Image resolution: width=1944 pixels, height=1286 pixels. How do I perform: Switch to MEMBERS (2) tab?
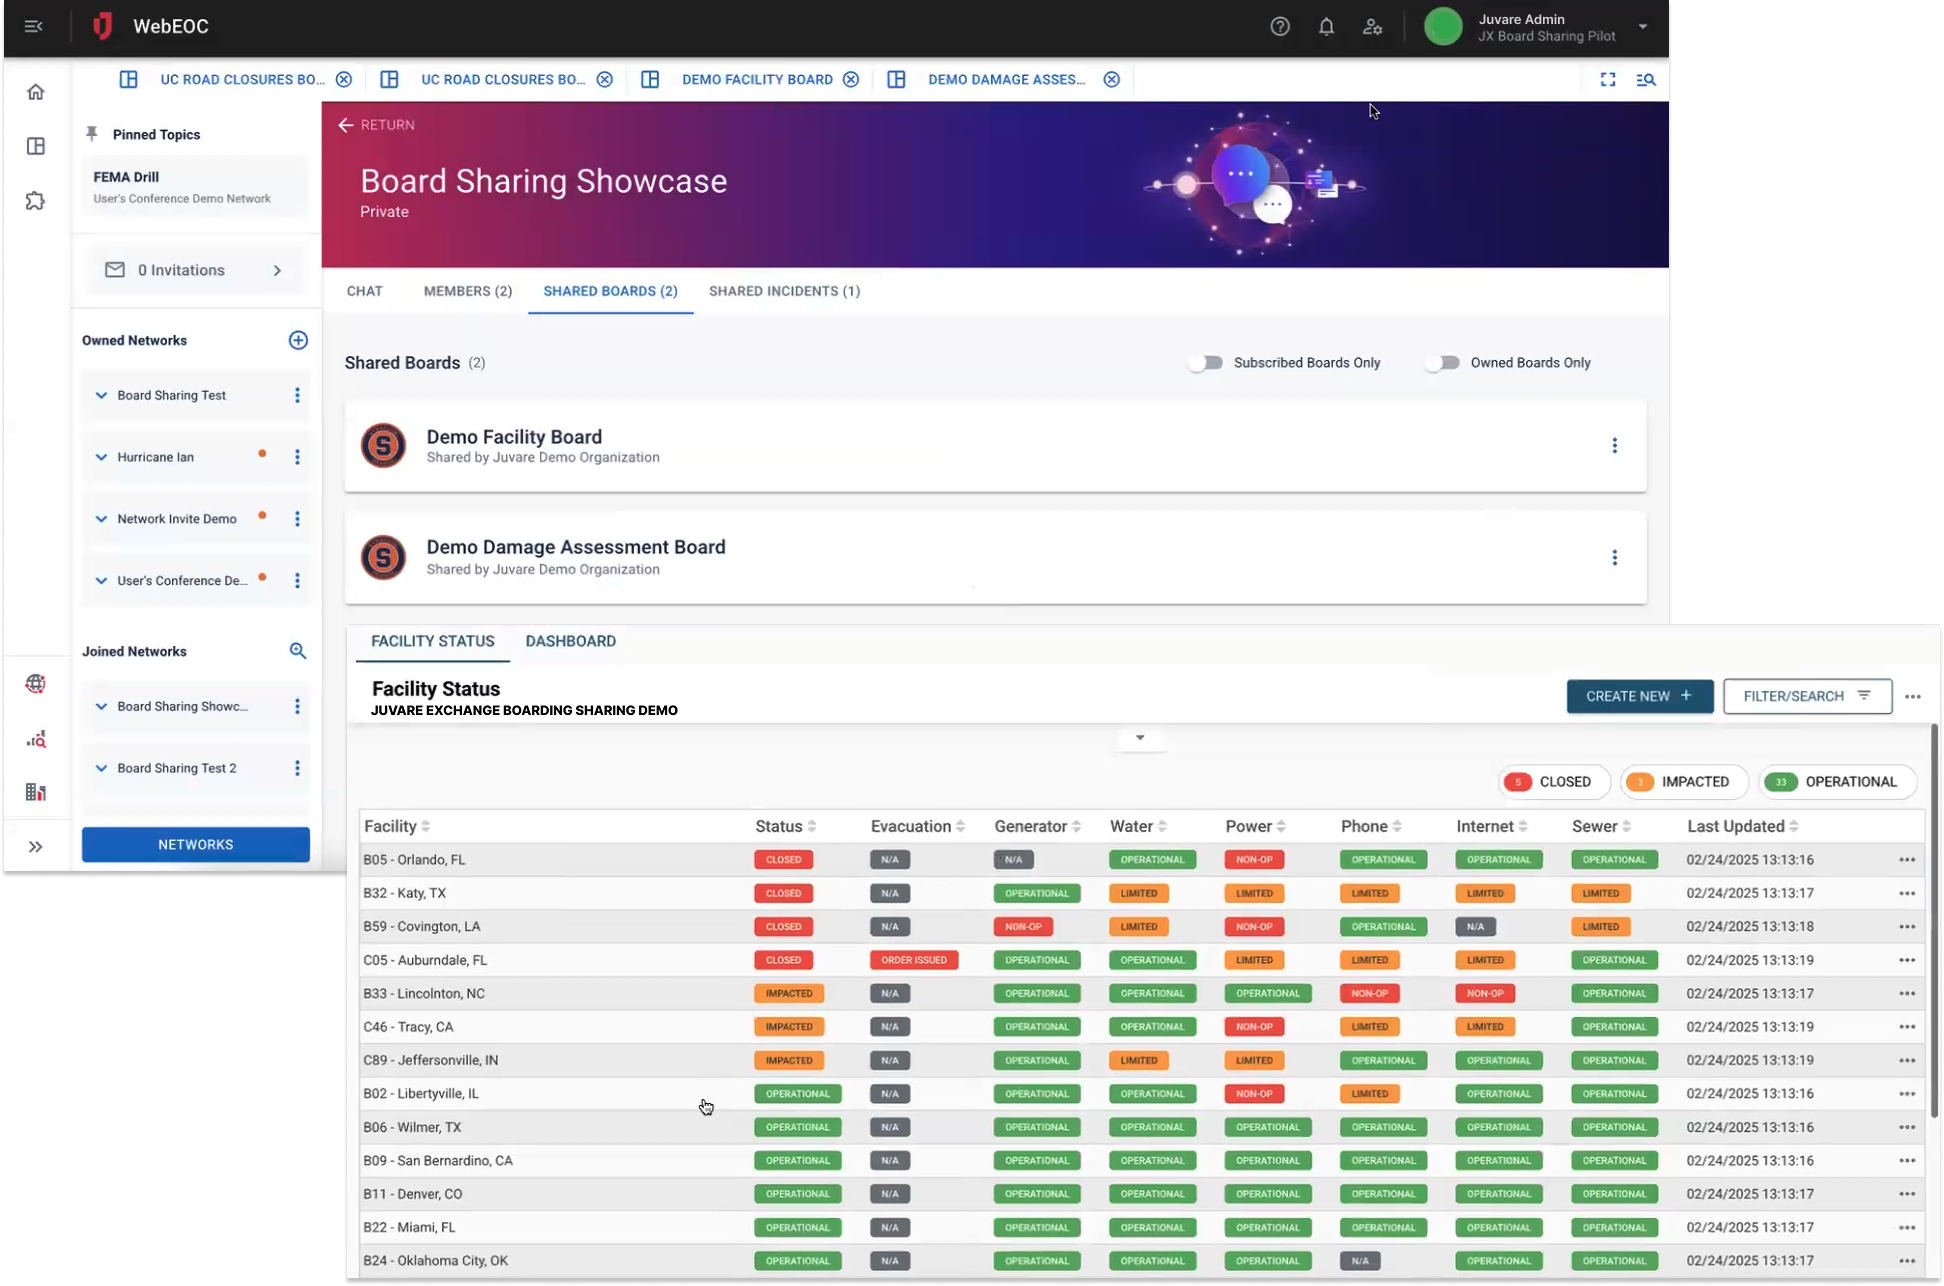click(x=468, y=291)
